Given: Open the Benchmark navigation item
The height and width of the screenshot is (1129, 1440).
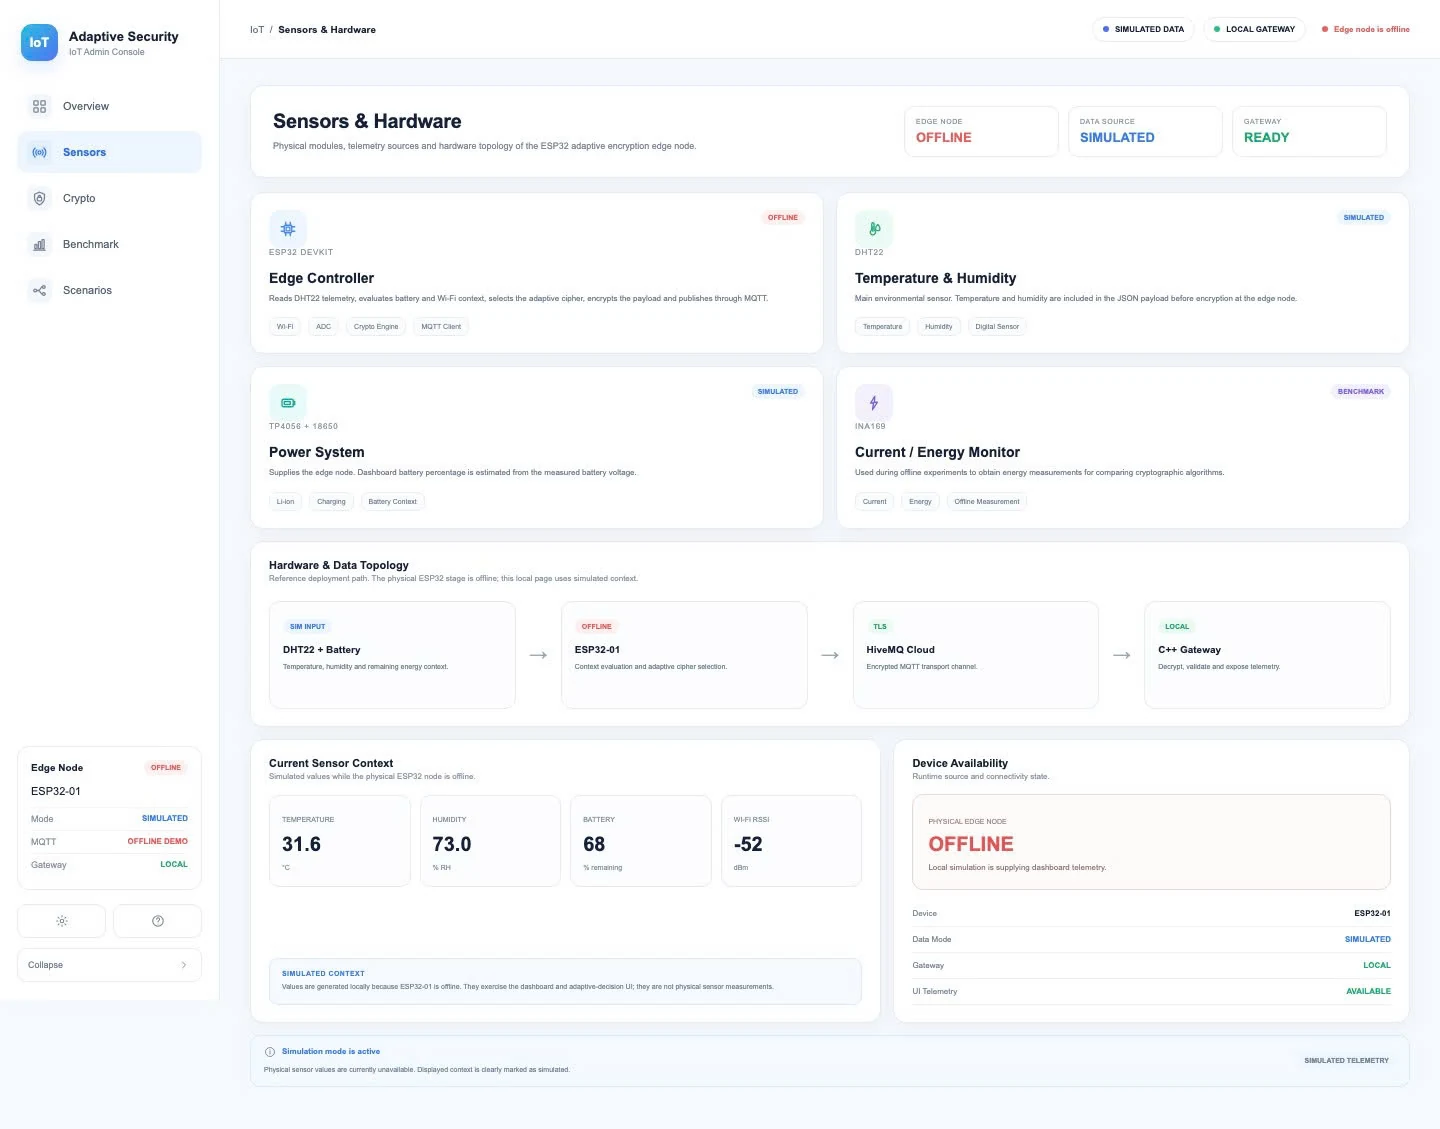Looking at the screenshot, I should pyautogui.click(x=109, y=244).
